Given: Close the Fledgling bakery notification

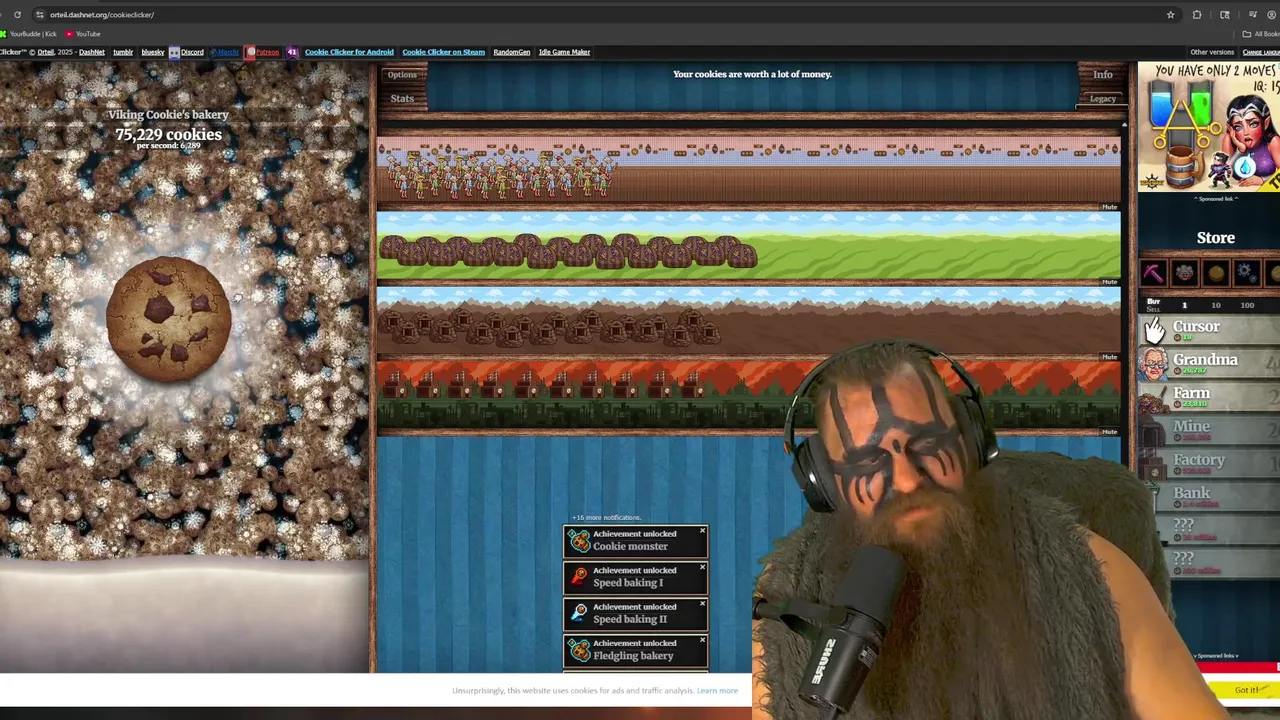Looking at the screenshot, I should (x=702, y=640).
